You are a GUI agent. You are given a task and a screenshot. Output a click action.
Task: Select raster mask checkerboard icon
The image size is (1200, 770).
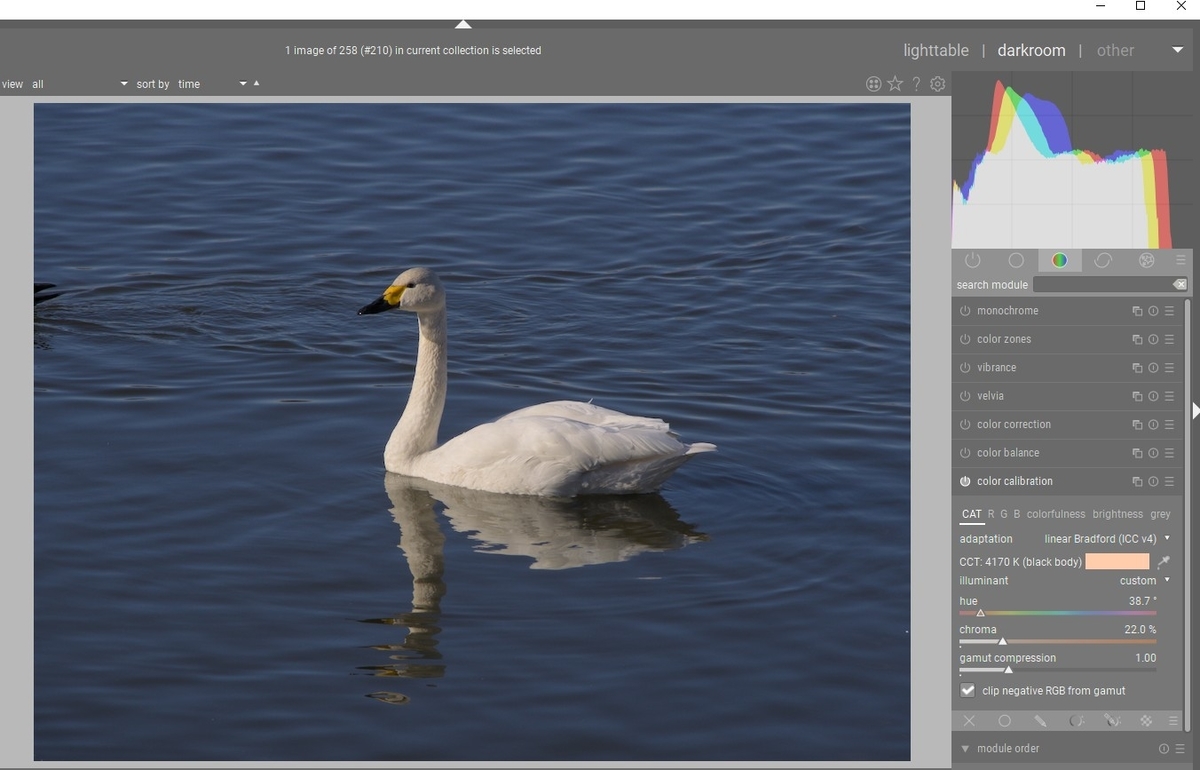(x=1146, y=721)
